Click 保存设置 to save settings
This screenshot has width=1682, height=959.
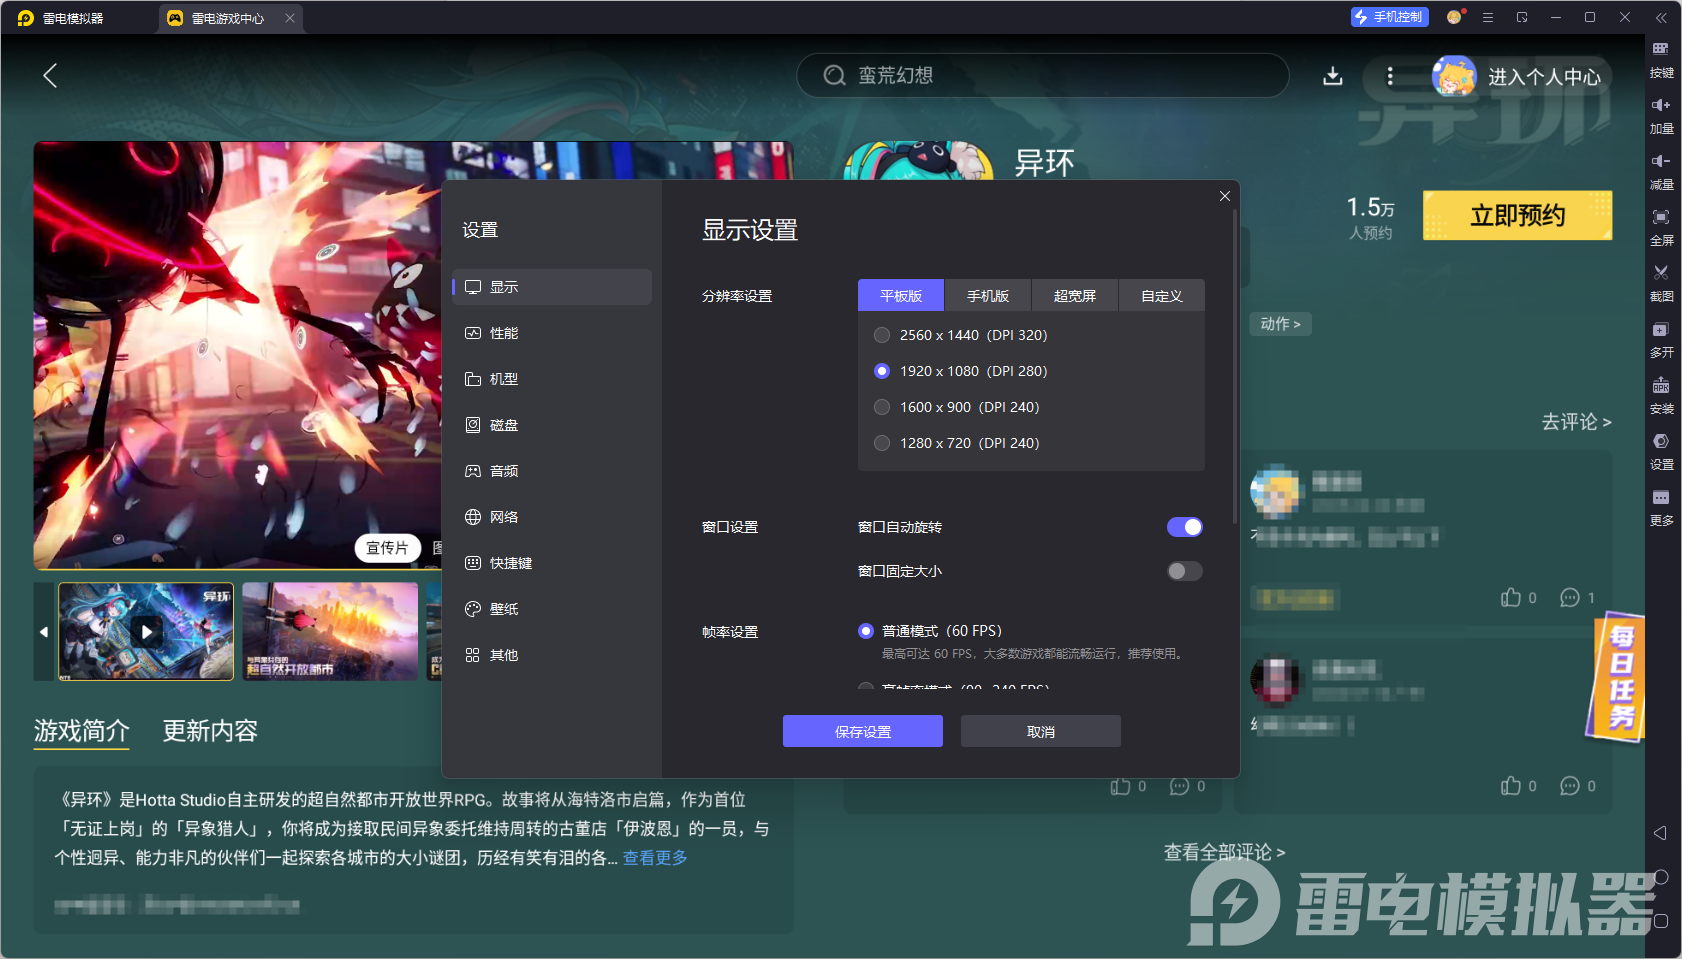coord(862,730)
